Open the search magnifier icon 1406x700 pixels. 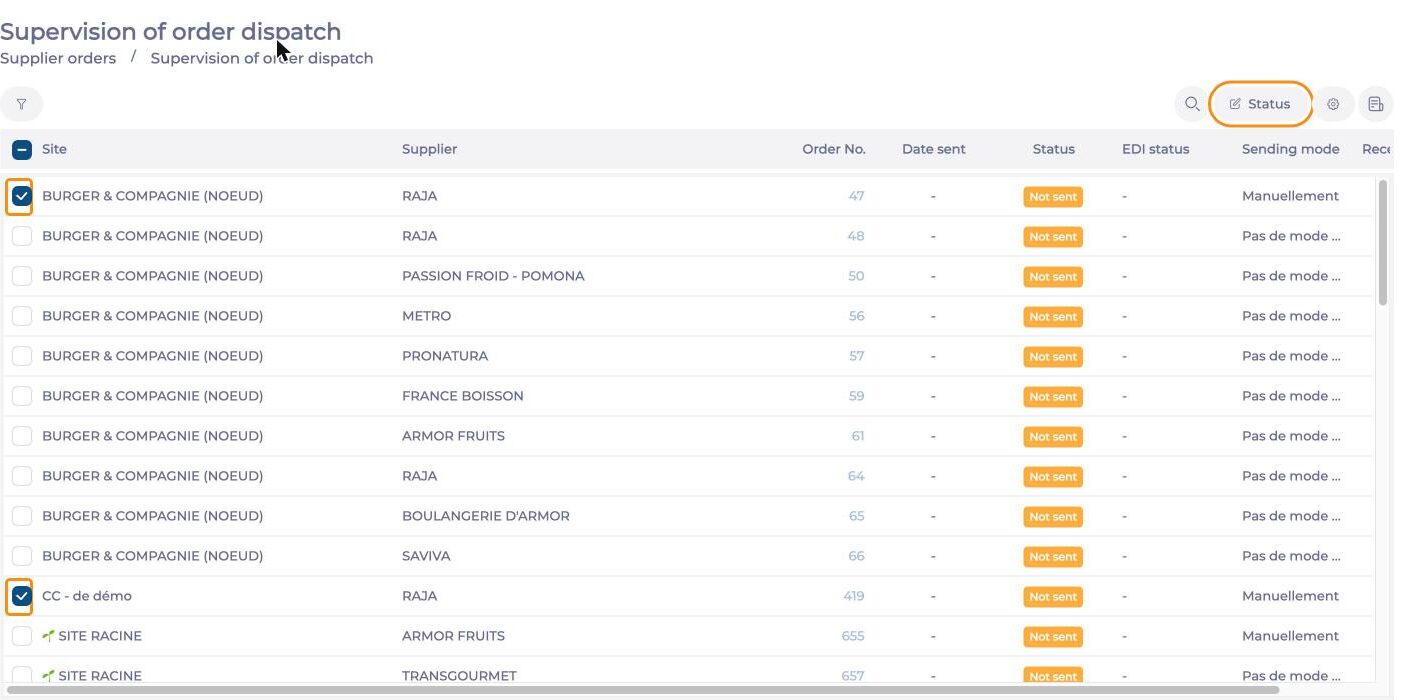coord(1192,104)
